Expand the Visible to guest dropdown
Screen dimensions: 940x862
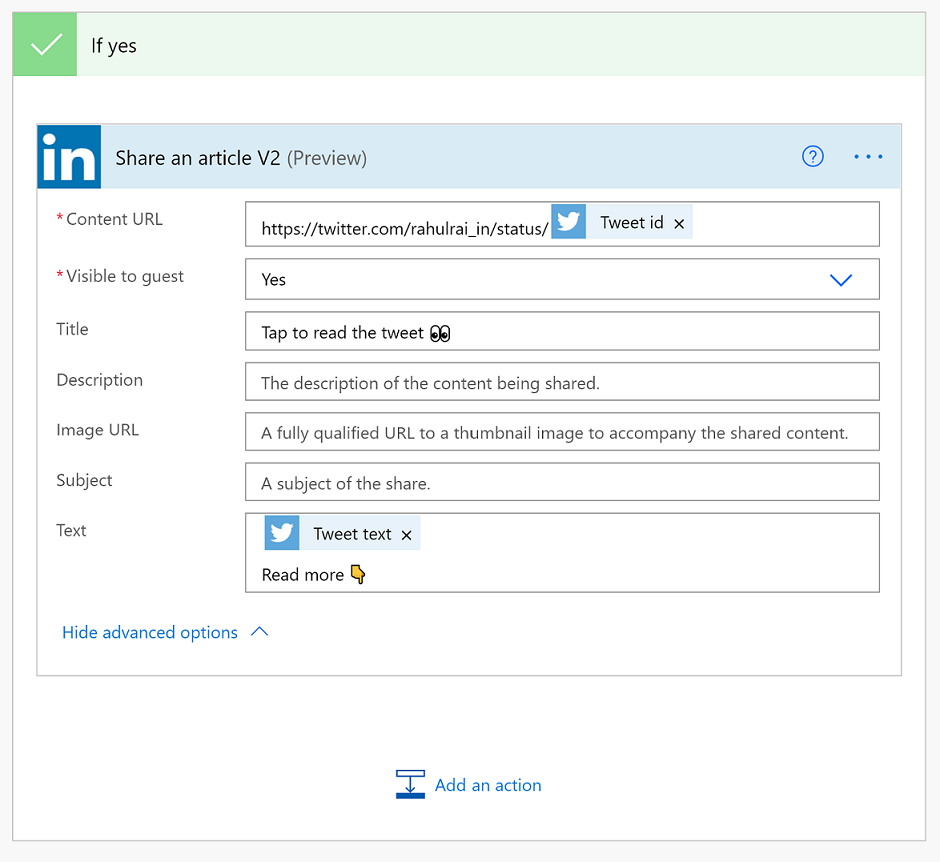click(x=841, y=280)
